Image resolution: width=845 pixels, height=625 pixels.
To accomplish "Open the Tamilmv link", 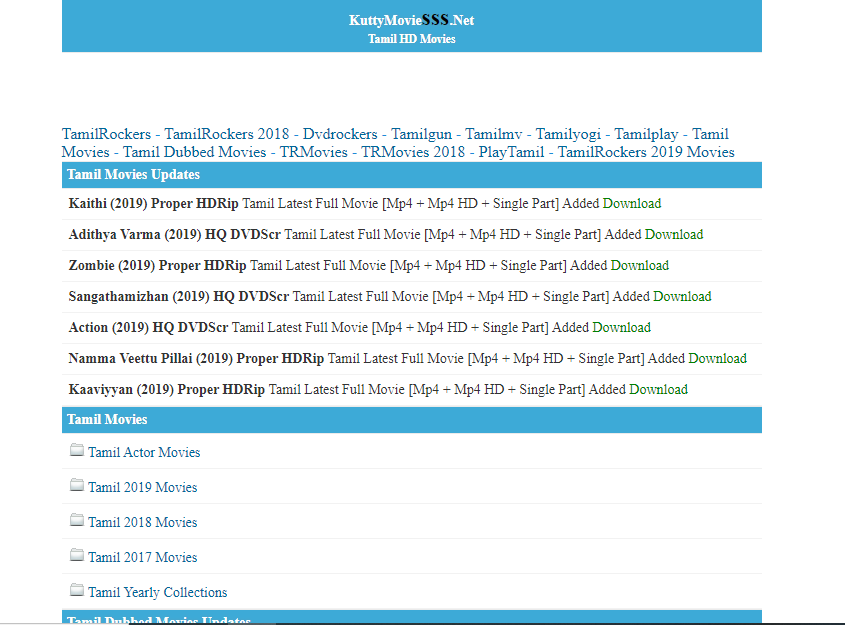I will pos(494,134).
